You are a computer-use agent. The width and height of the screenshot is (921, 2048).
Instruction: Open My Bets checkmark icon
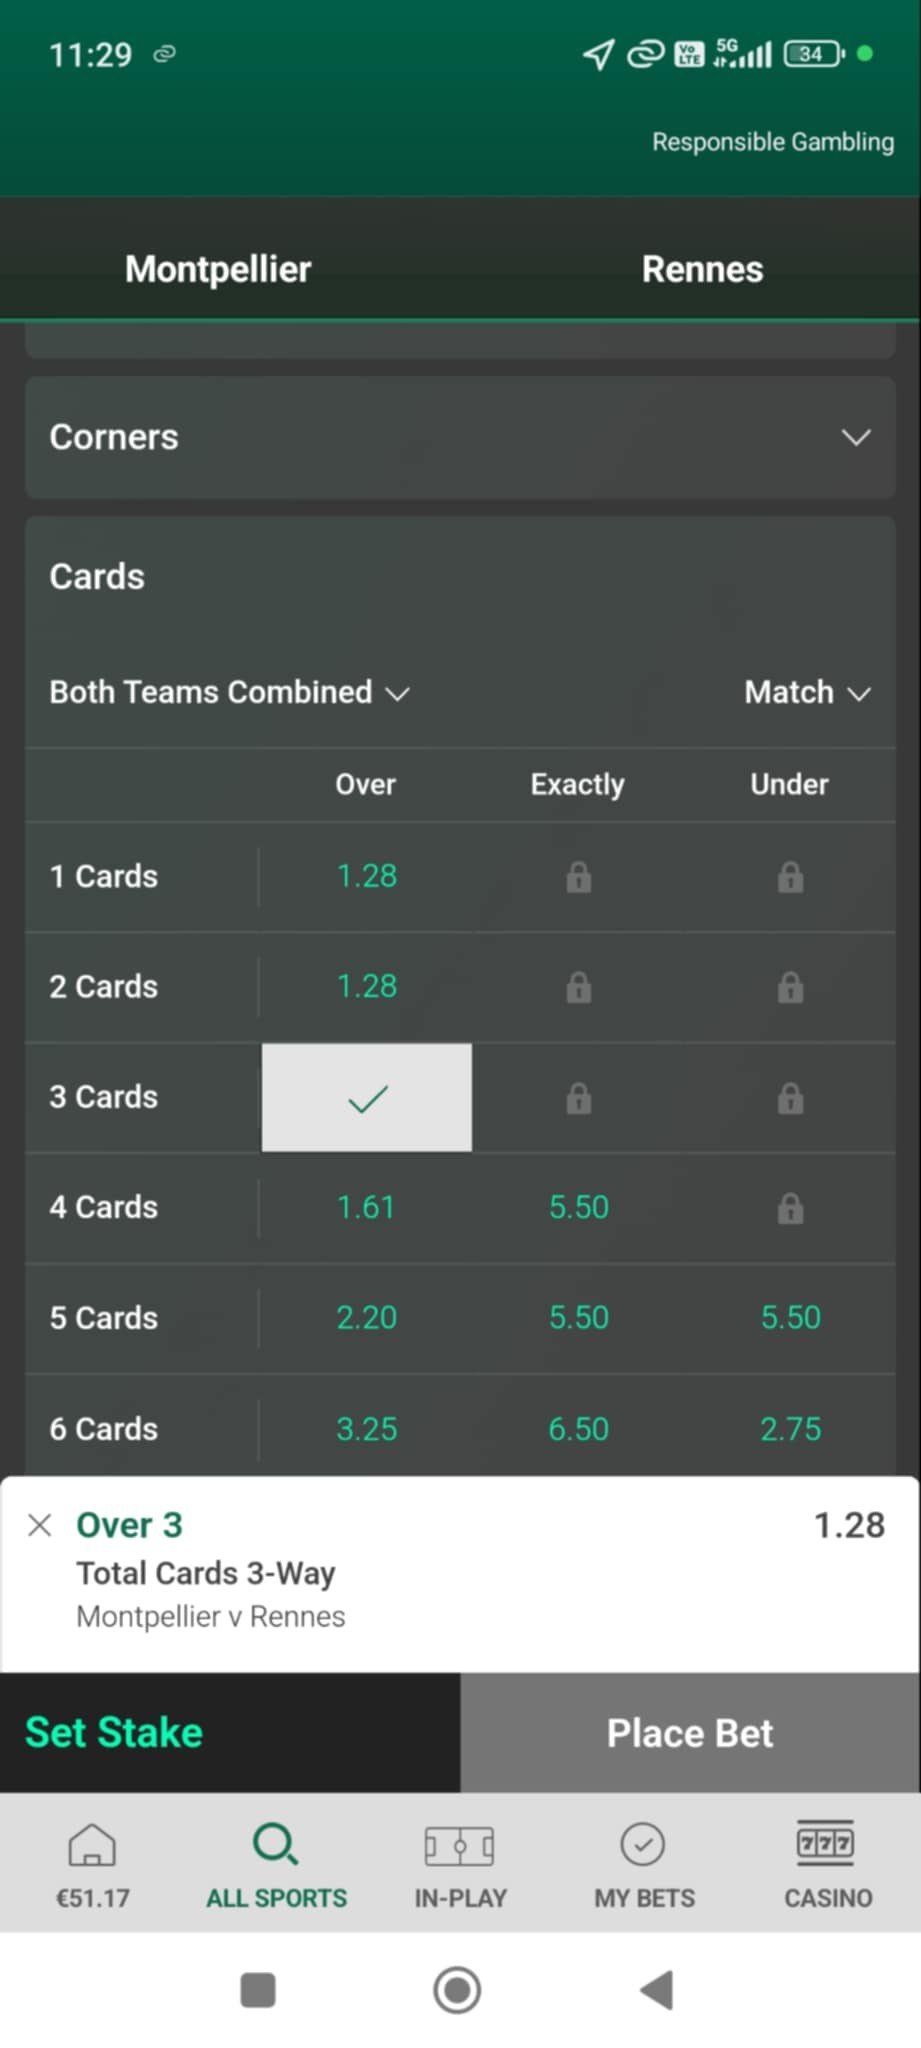643,1844
